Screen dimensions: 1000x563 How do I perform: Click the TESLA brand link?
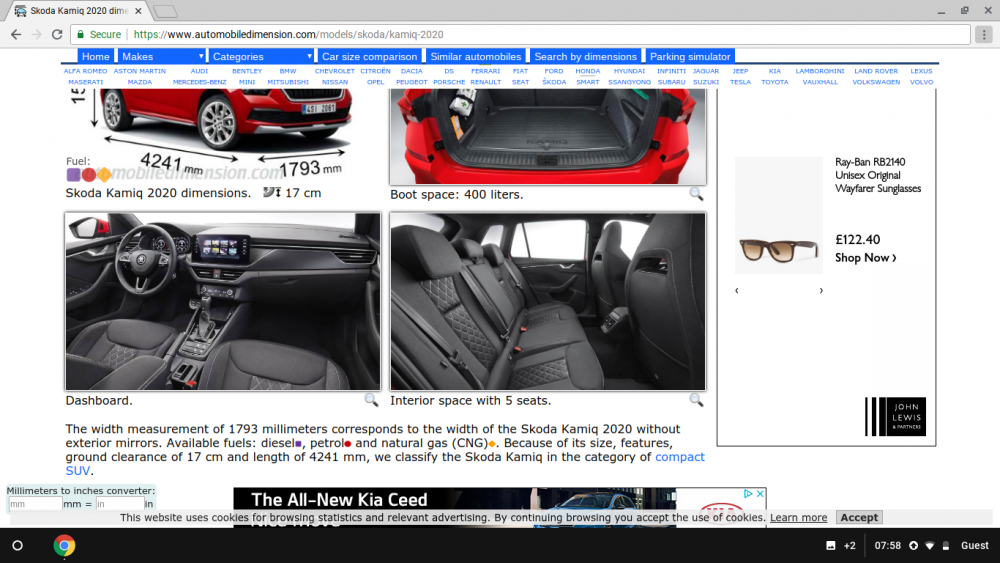740,82
